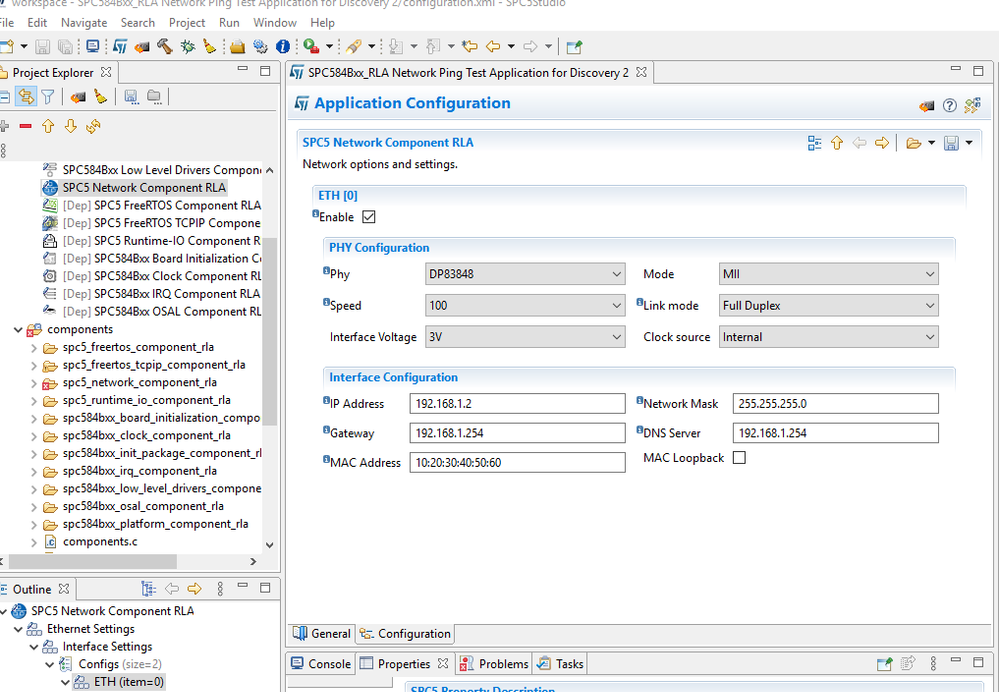Click the main toolbar generate chip icon
This screenshot has width=999, height=692.
click(x=143, y=47)
